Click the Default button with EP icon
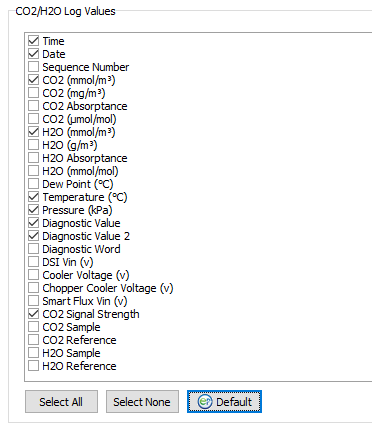The width and height of the screenshot is (372, 429). (224, 402)
